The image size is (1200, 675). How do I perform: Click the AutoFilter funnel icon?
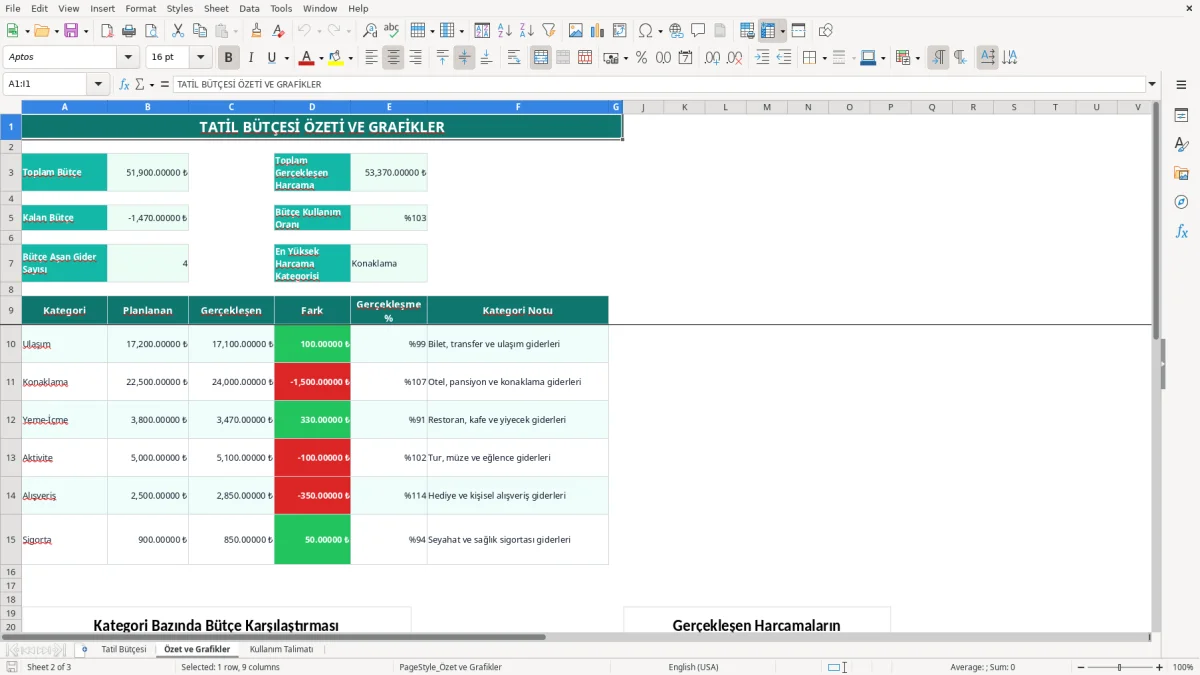[x=548, y=31]
